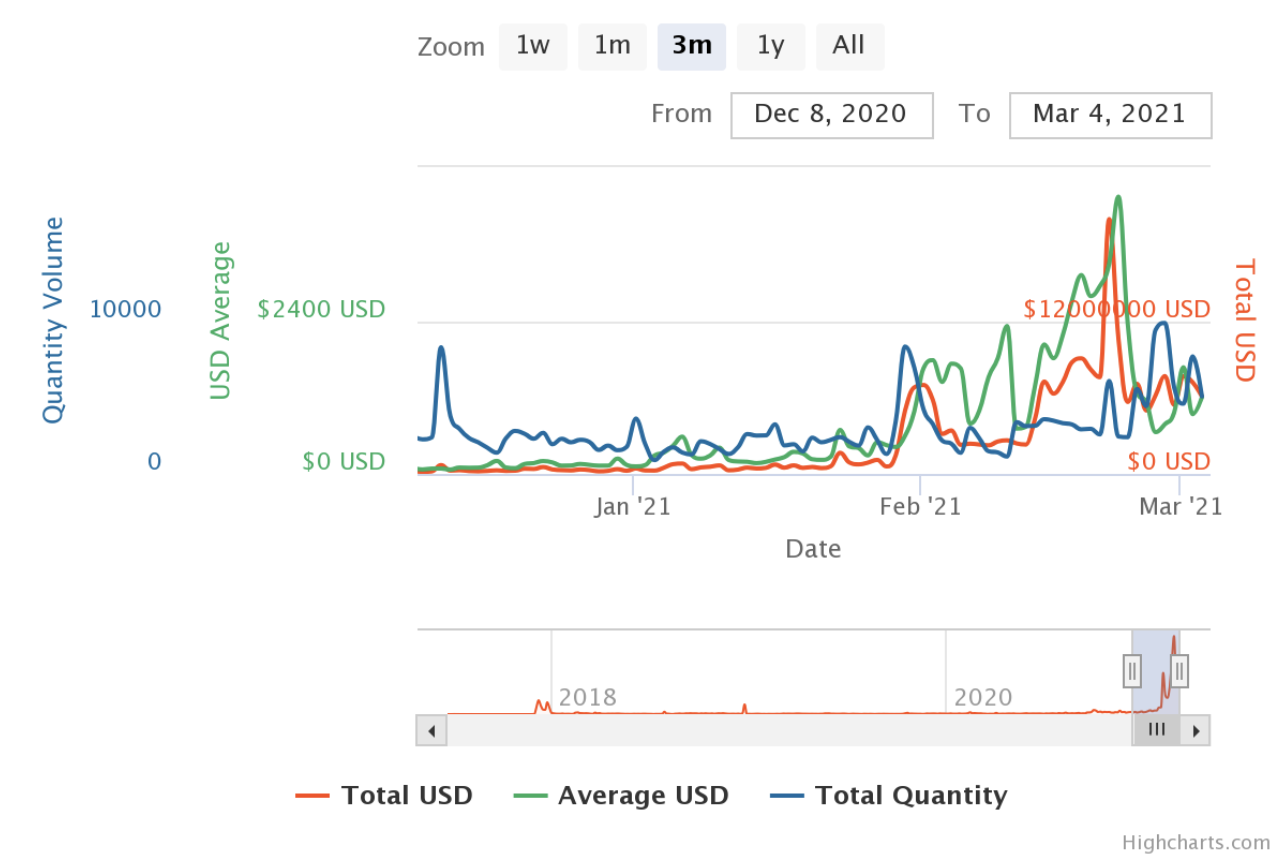Click the right scrollbar arrow in navigator
Image resolution: width=1284 pixels, height=856 pixels.
(1195, 730)
